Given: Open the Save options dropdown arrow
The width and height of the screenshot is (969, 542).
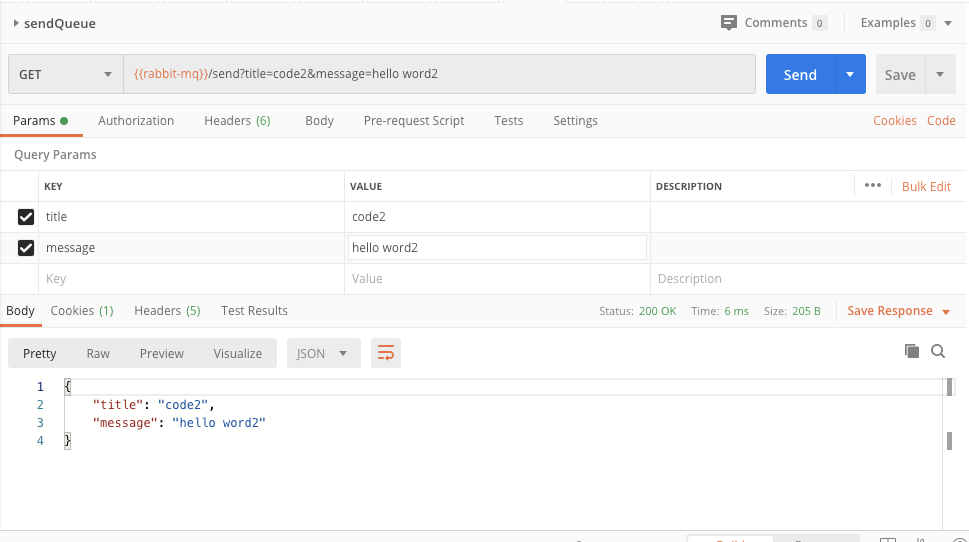Looking at the screenshot, I should click(940, 74).
